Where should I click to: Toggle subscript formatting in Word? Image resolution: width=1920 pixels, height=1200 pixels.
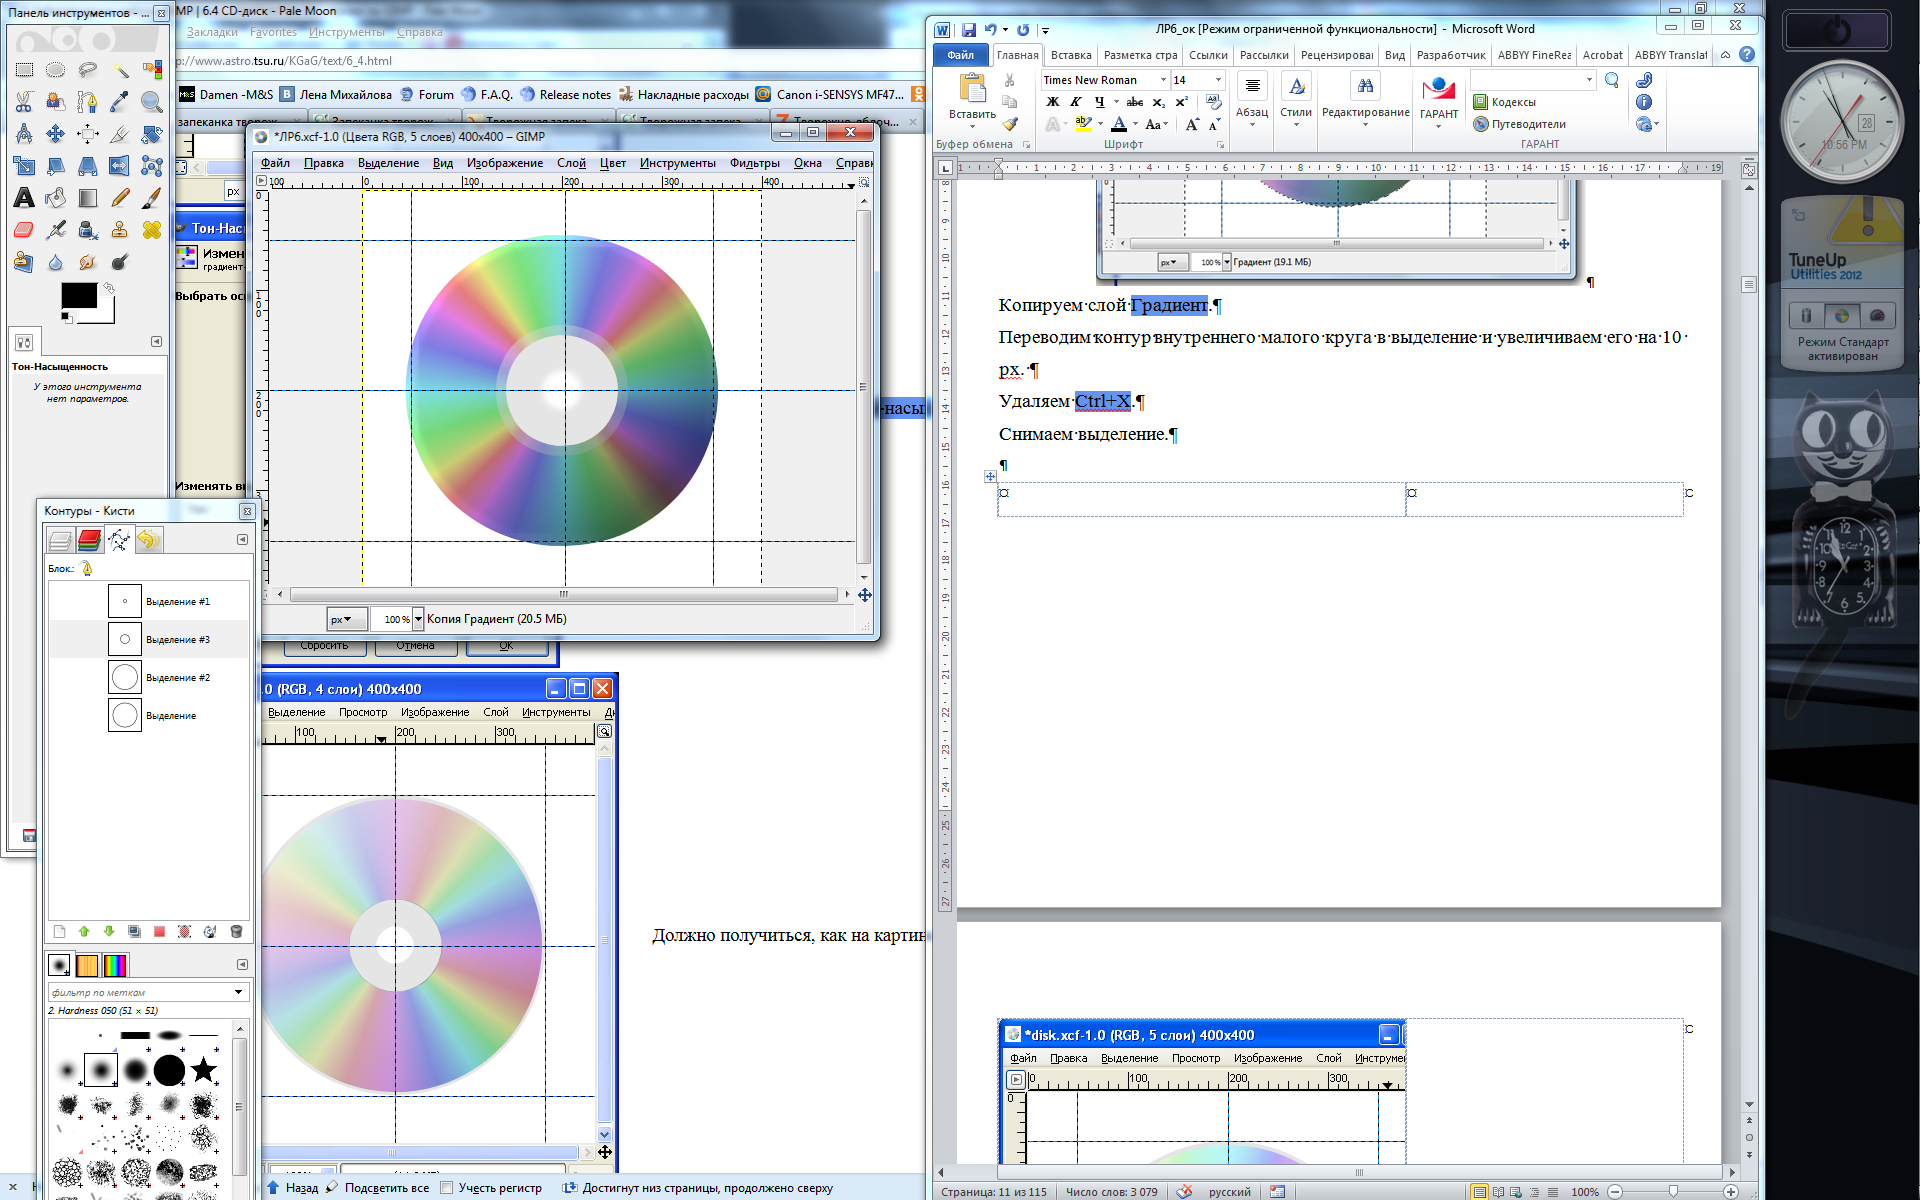click(x=1158, y=102)
